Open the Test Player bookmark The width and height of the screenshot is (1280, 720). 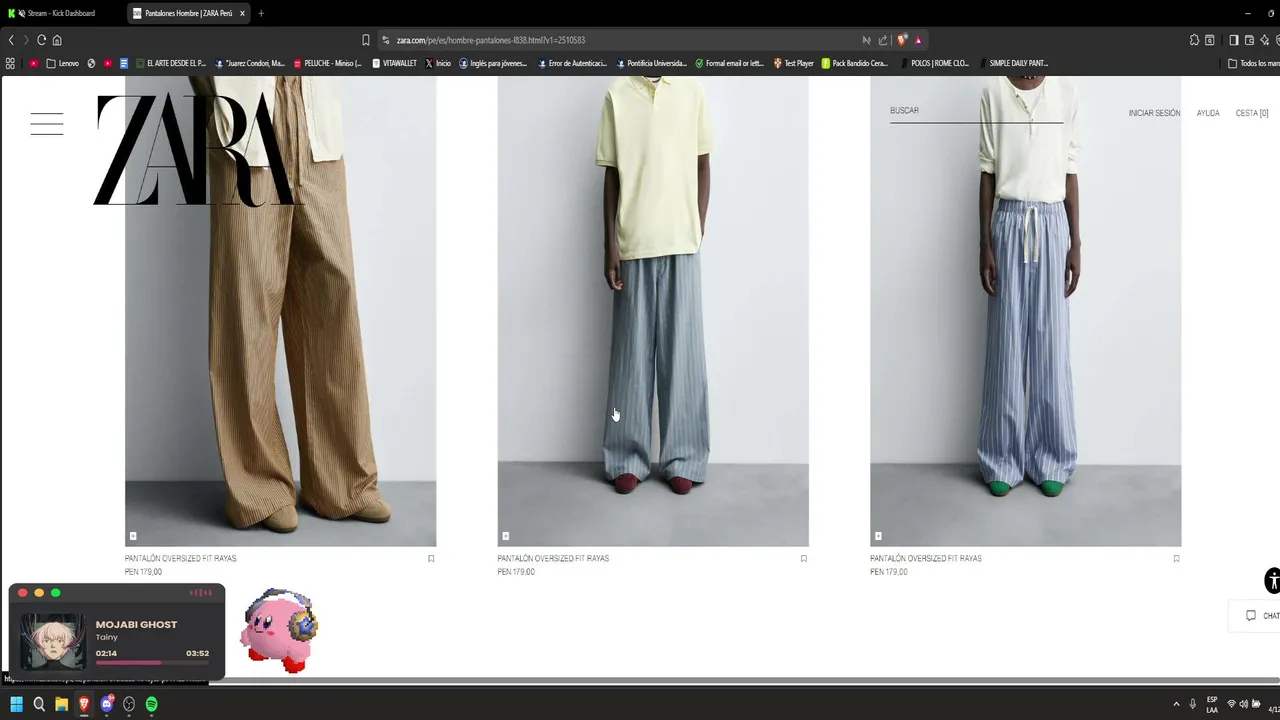tap(793, 63)
